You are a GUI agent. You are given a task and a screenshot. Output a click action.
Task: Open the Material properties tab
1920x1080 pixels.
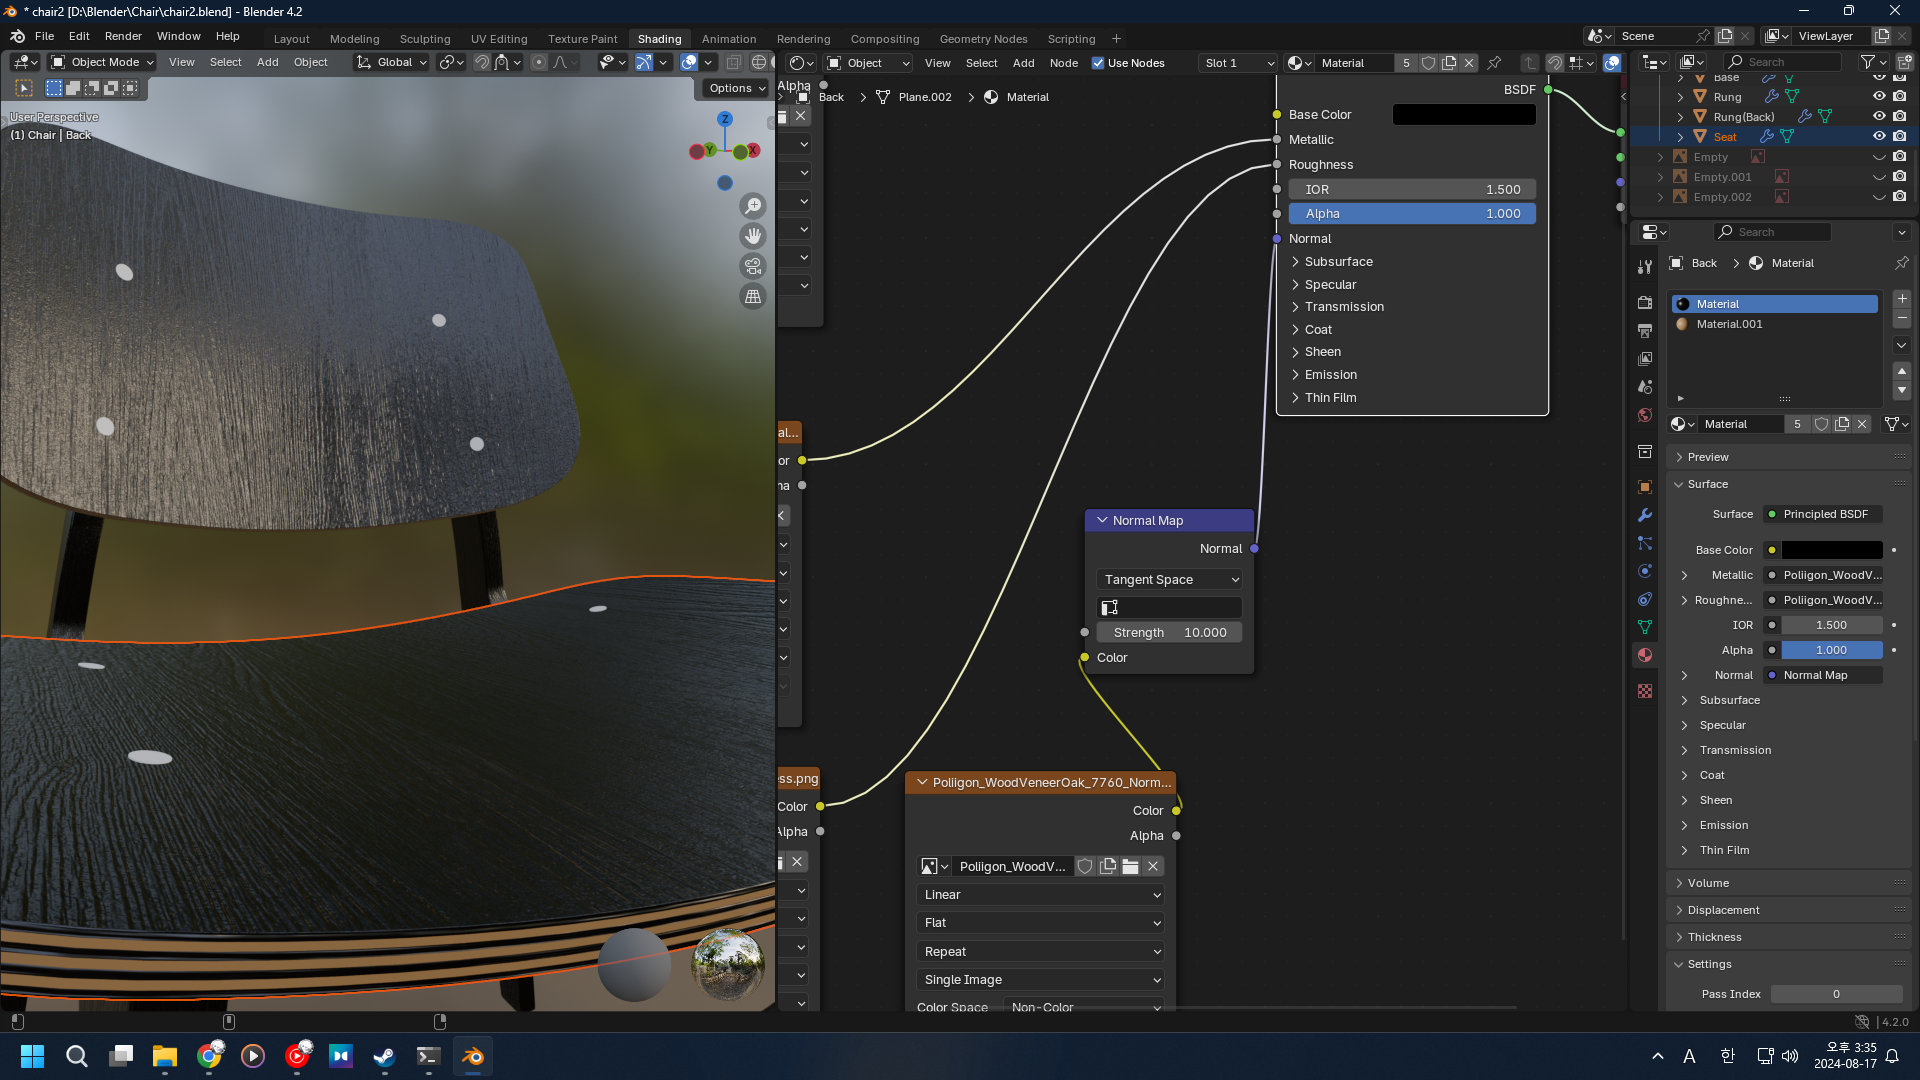(x=1645, y=655)
